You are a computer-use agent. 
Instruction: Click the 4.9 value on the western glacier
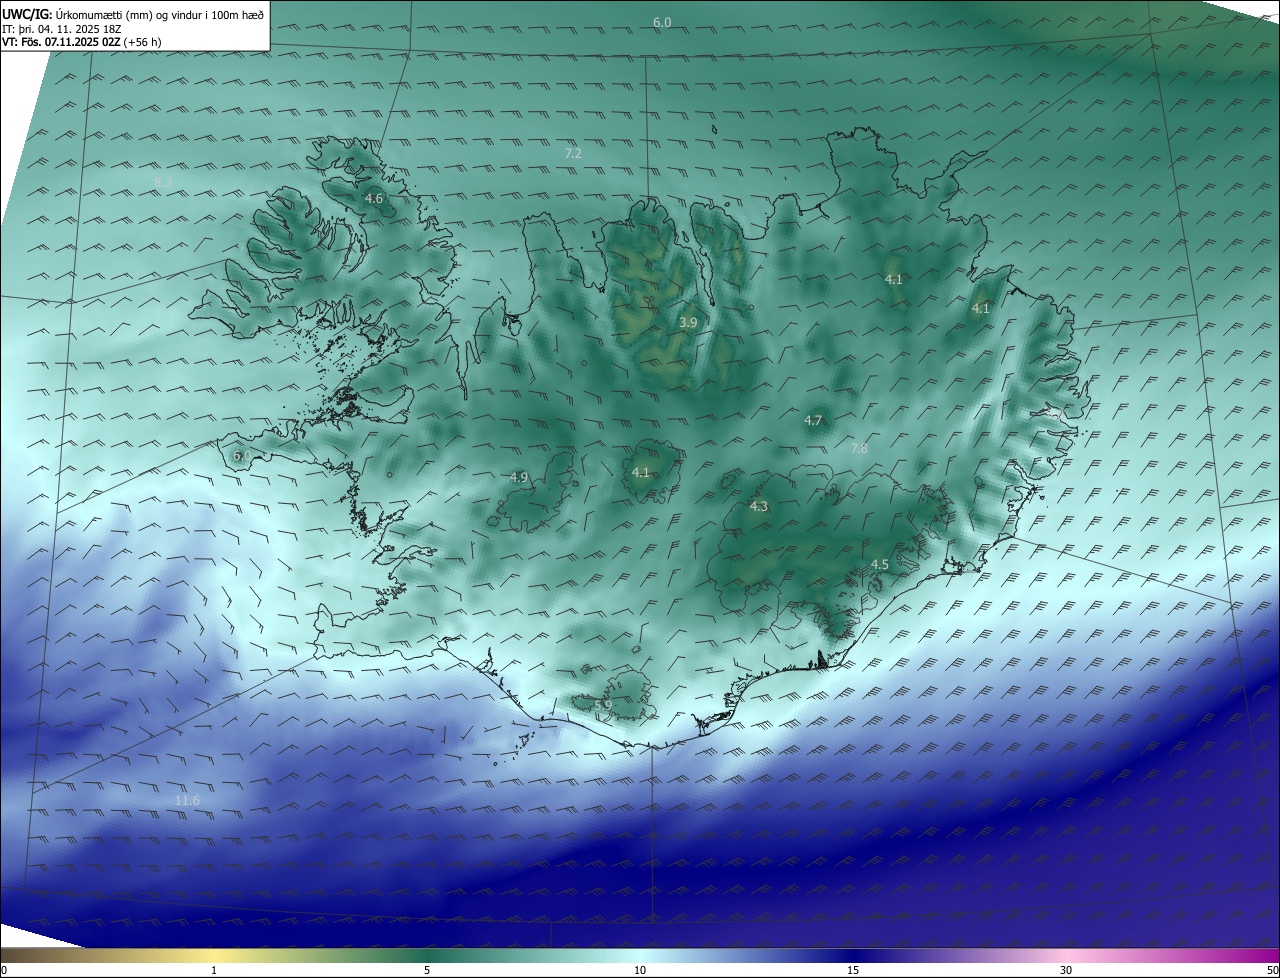[518, 478]
